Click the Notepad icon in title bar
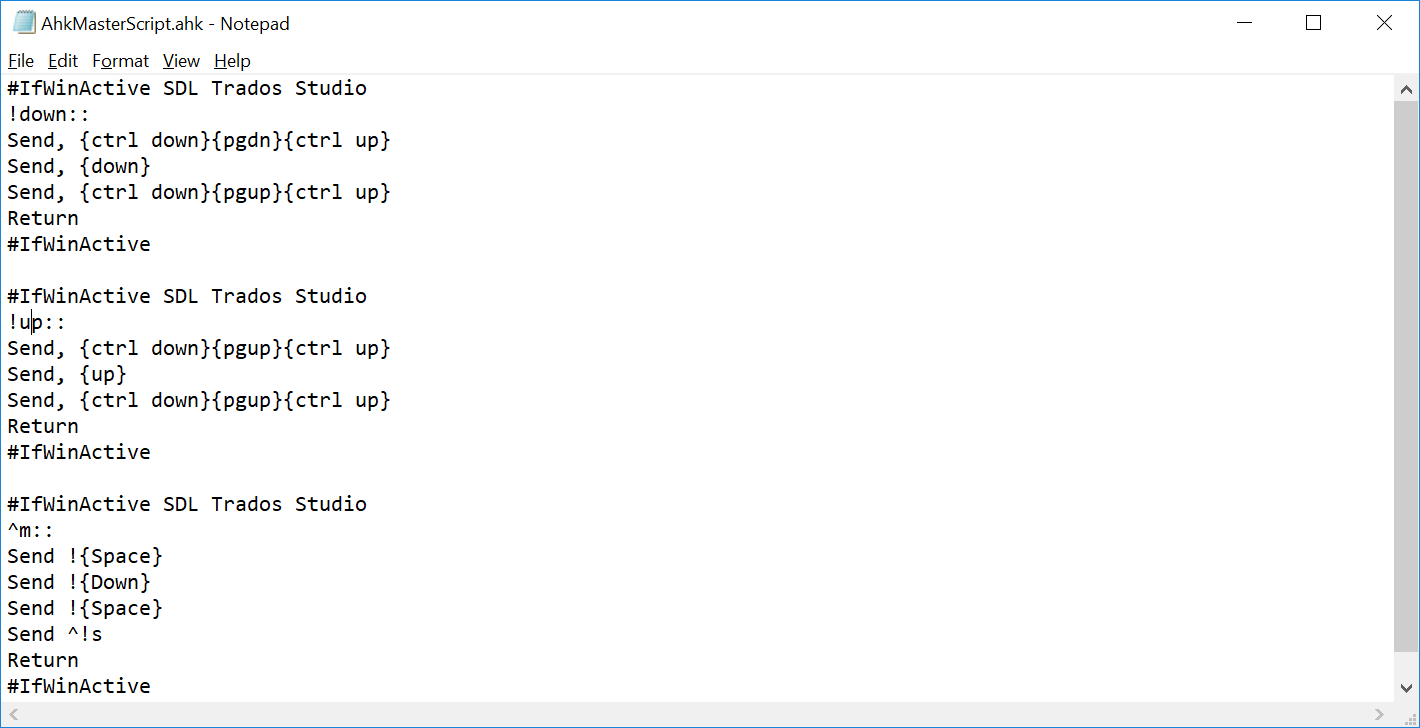The image size is (1420, 728). tap(23, 23)
